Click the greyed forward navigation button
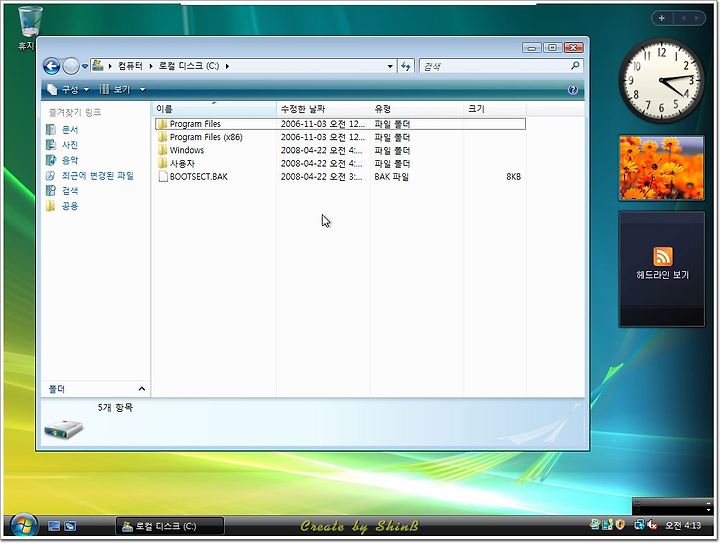Viewport: 720px width, 543px height. (71, 66)
